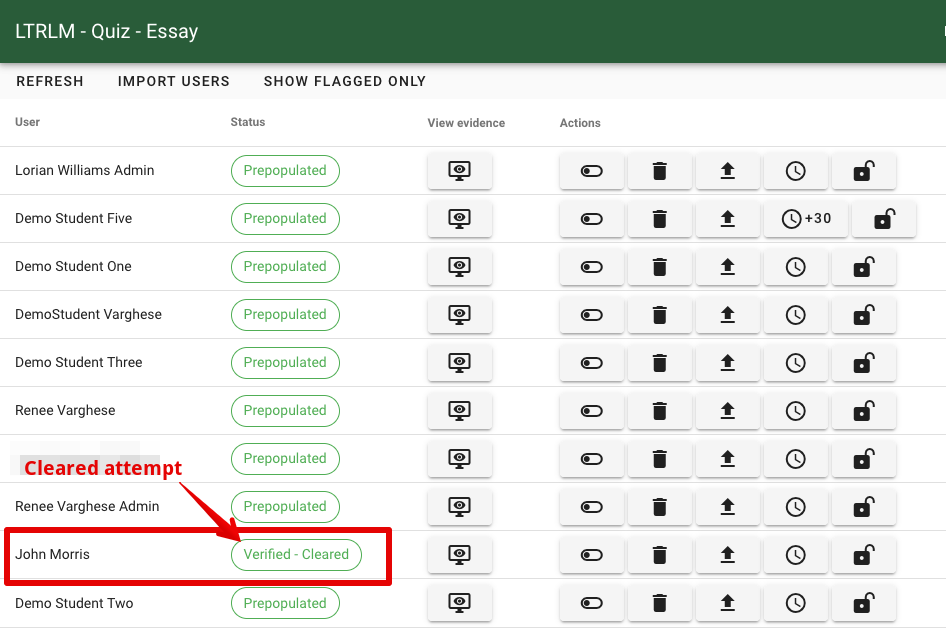
Task: Click Prepopulated status for Demo Student One
Action: point(285,267)
